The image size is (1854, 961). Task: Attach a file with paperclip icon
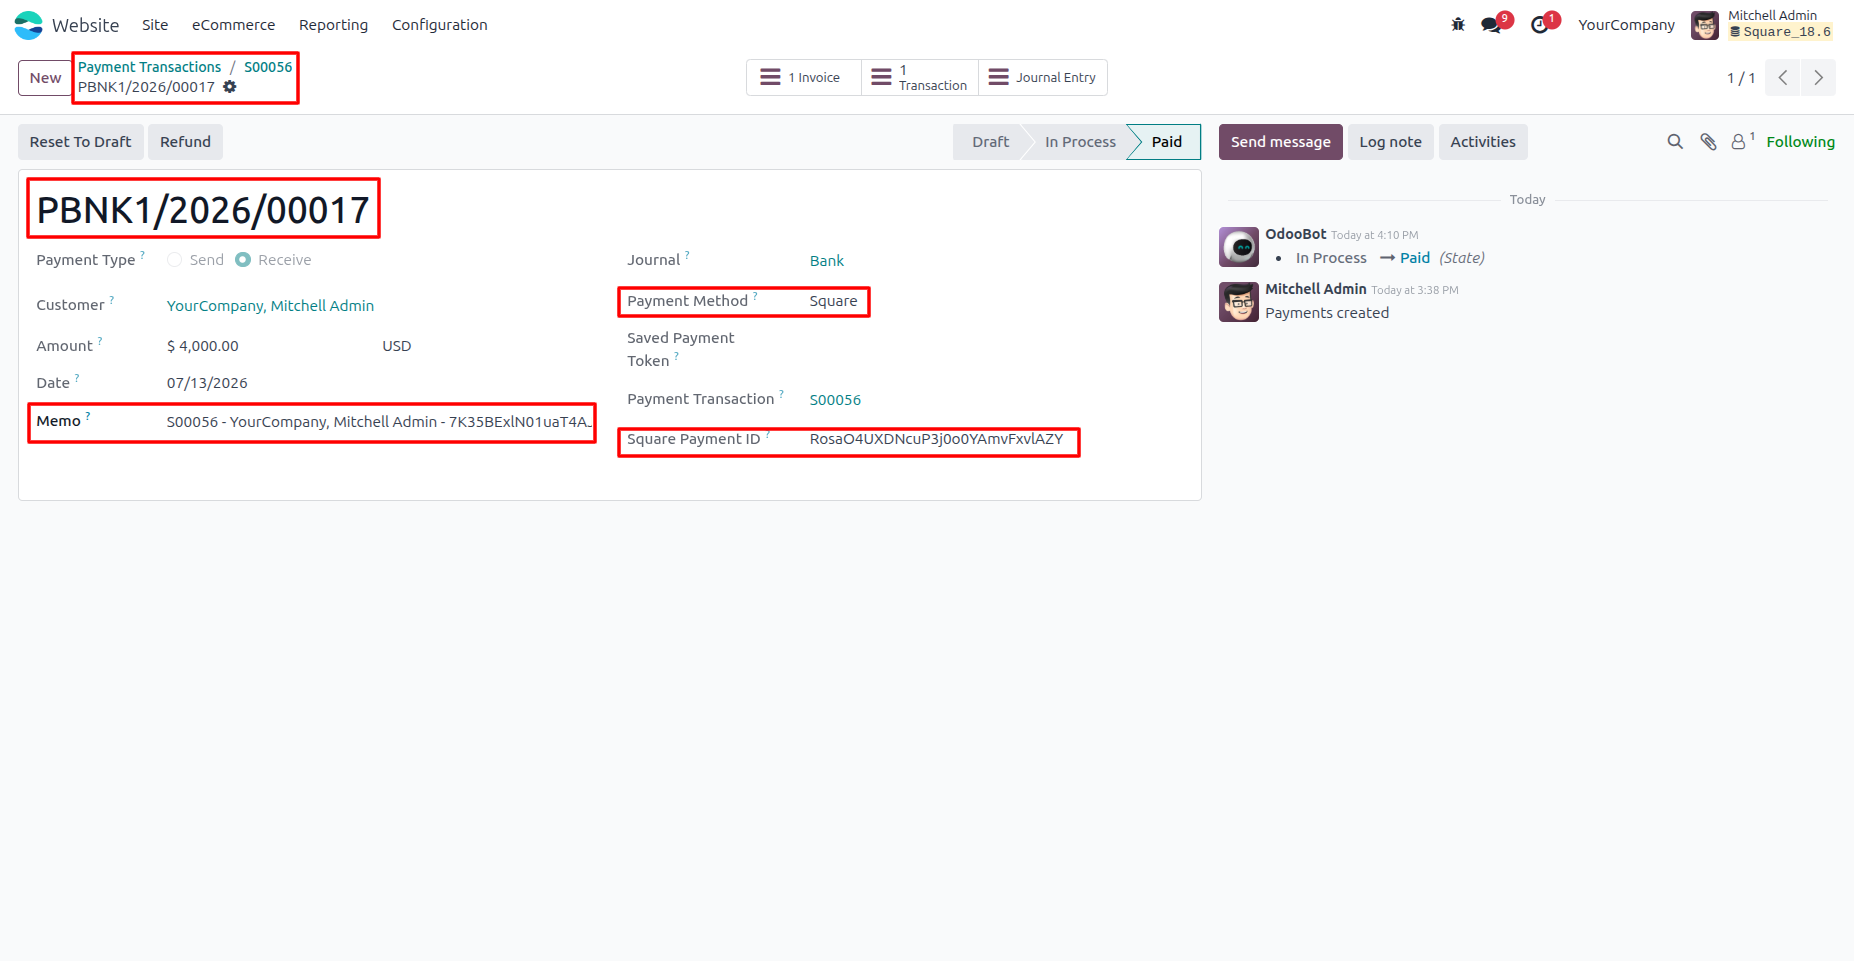pyautogui.click(x=1708, y=142)
